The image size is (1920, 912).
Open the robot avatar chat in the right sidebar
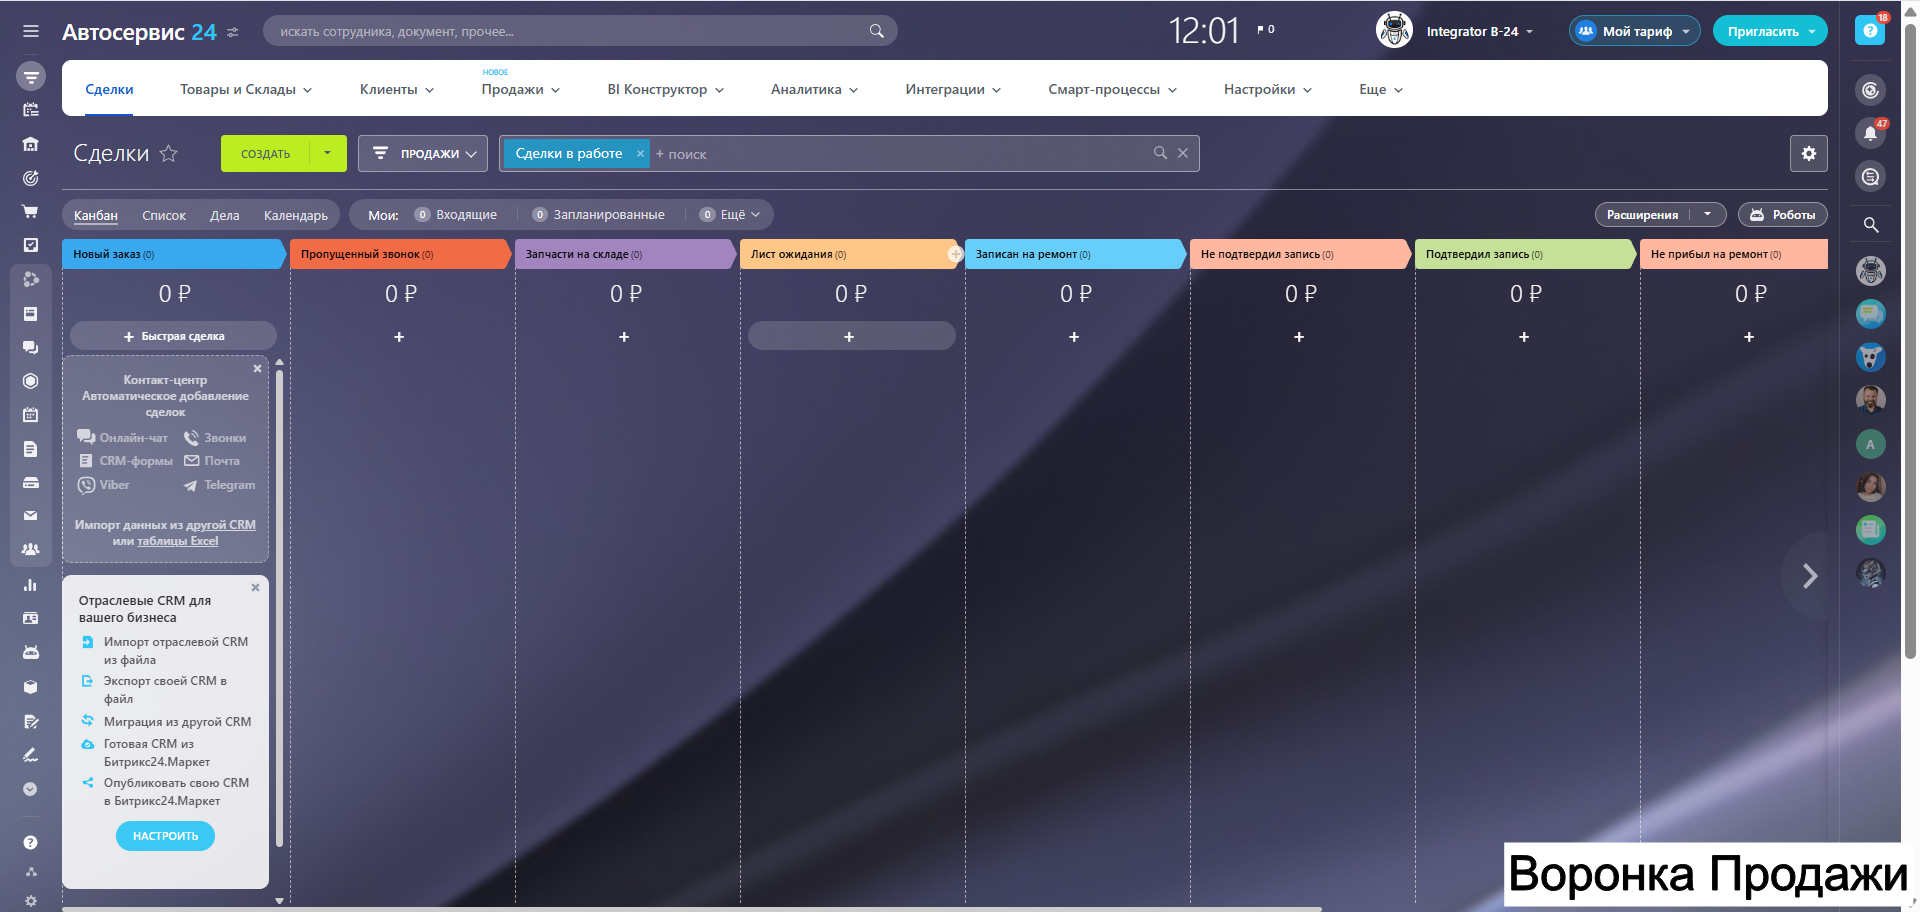point(1871,270)
